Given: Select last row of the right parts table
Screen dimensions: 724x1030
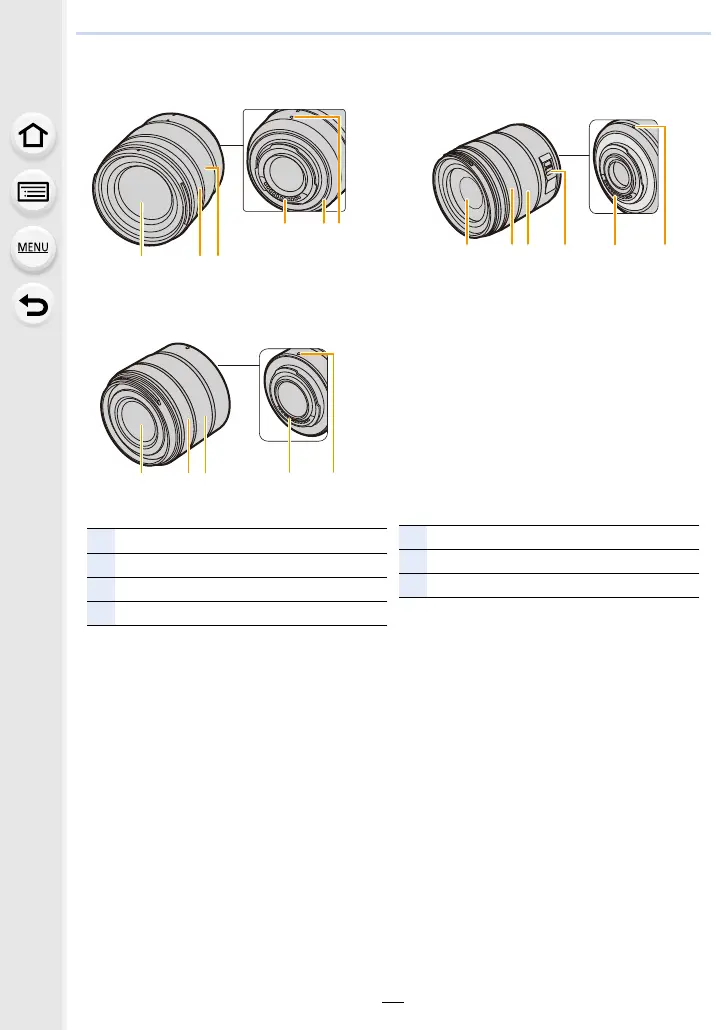Looking at the screenshot, I should coord(549,585).
